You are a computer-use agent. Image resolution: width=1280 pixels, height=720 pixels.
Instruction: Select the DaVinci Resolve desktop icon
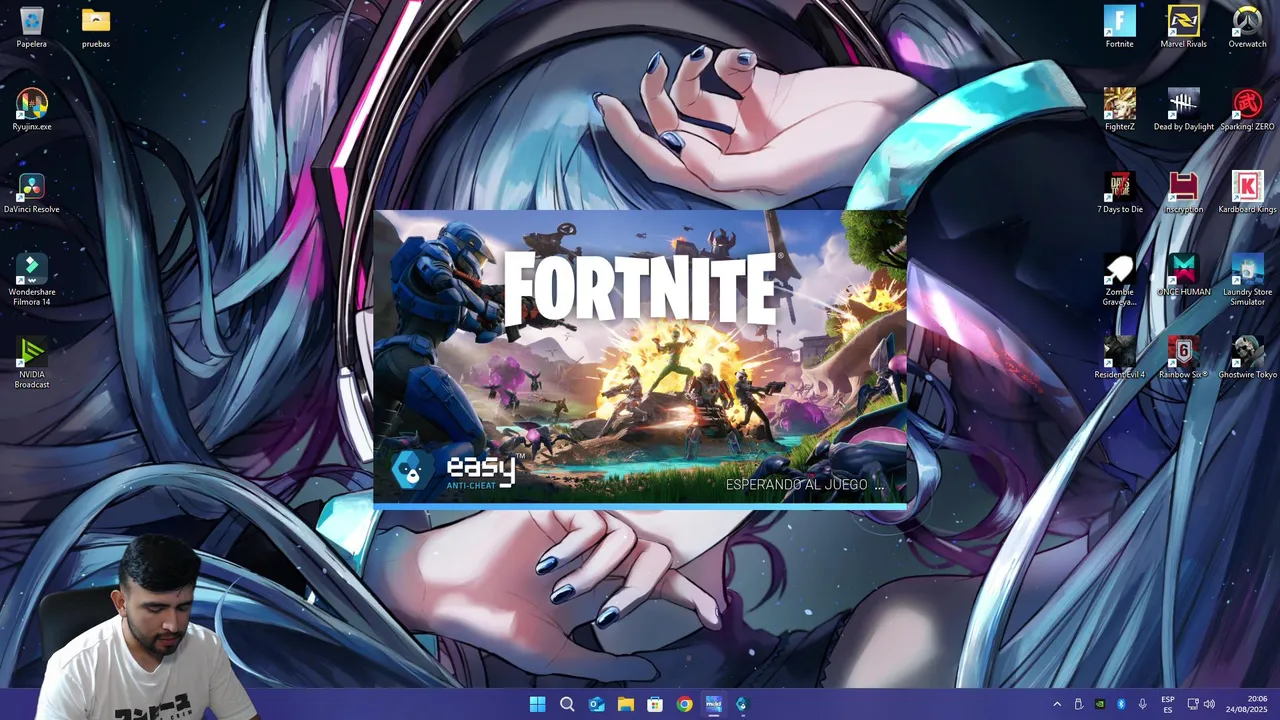coord(31,193)
